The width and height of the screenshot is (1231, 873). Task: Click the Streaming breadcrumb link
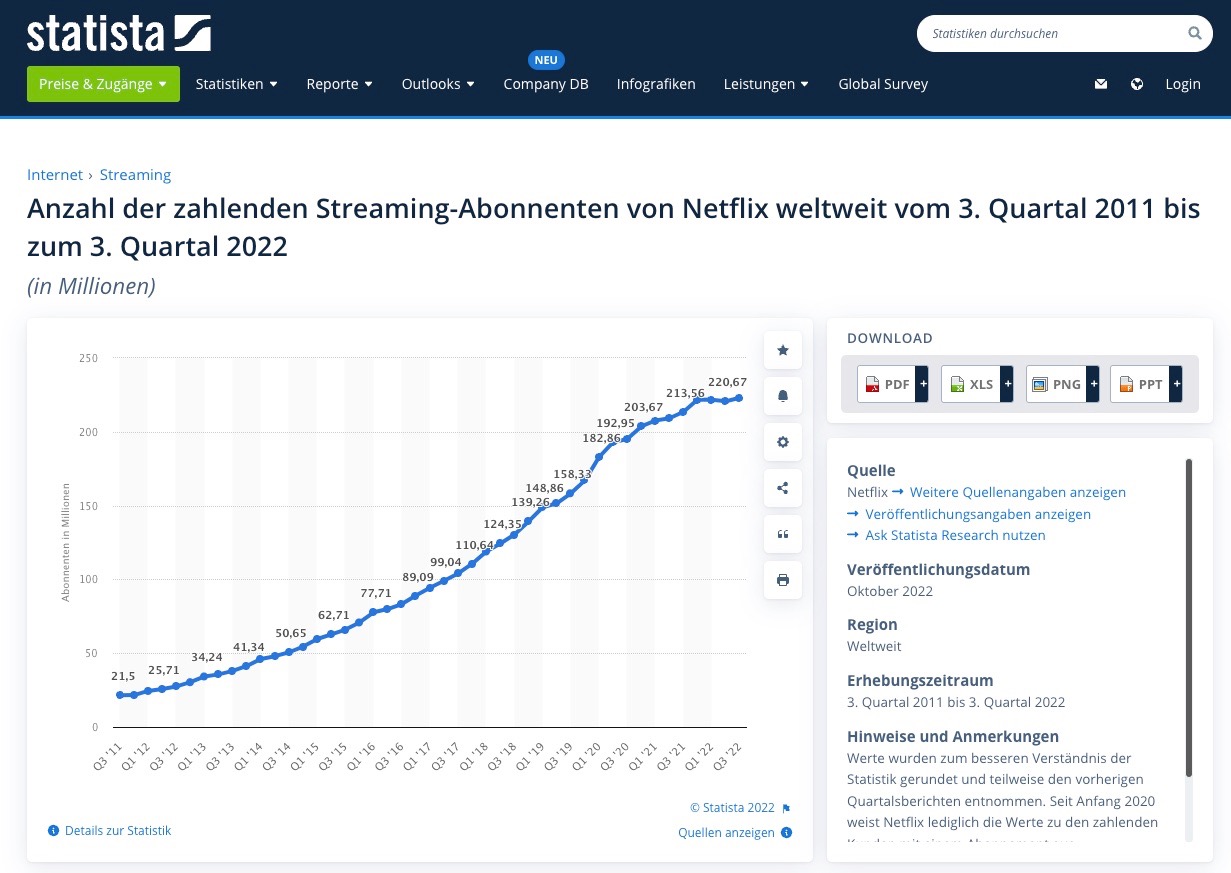click(x=135, y=175)
